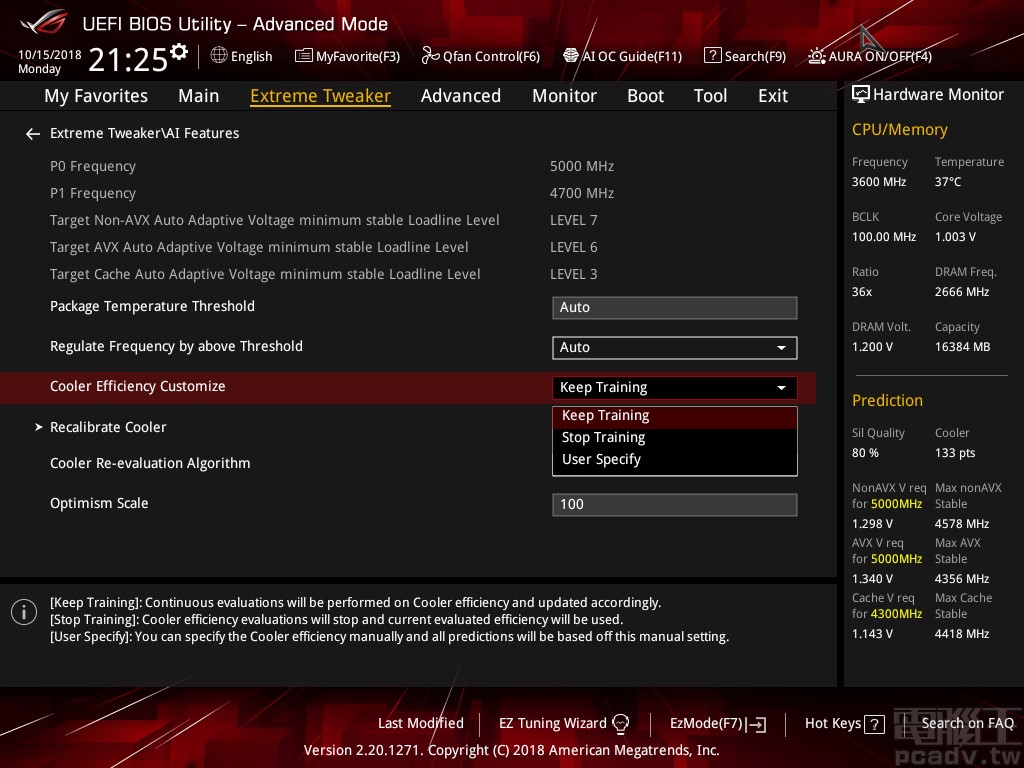
Task: Collapse the Cooler Efficiency Customize dropdown
Action: pyautogui.click(x=674, y=387)
